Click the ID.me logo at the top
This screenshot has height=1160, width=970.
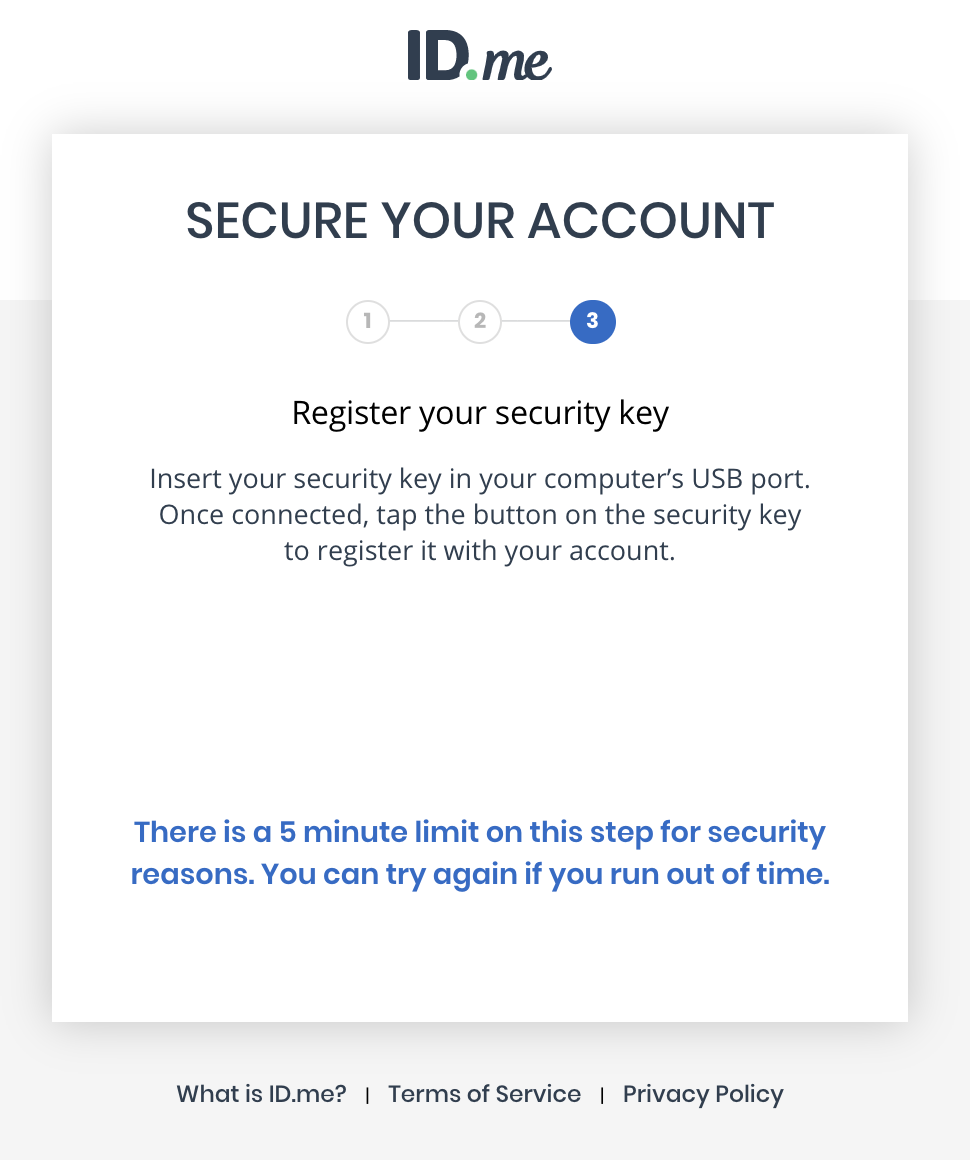pos(479,57)
